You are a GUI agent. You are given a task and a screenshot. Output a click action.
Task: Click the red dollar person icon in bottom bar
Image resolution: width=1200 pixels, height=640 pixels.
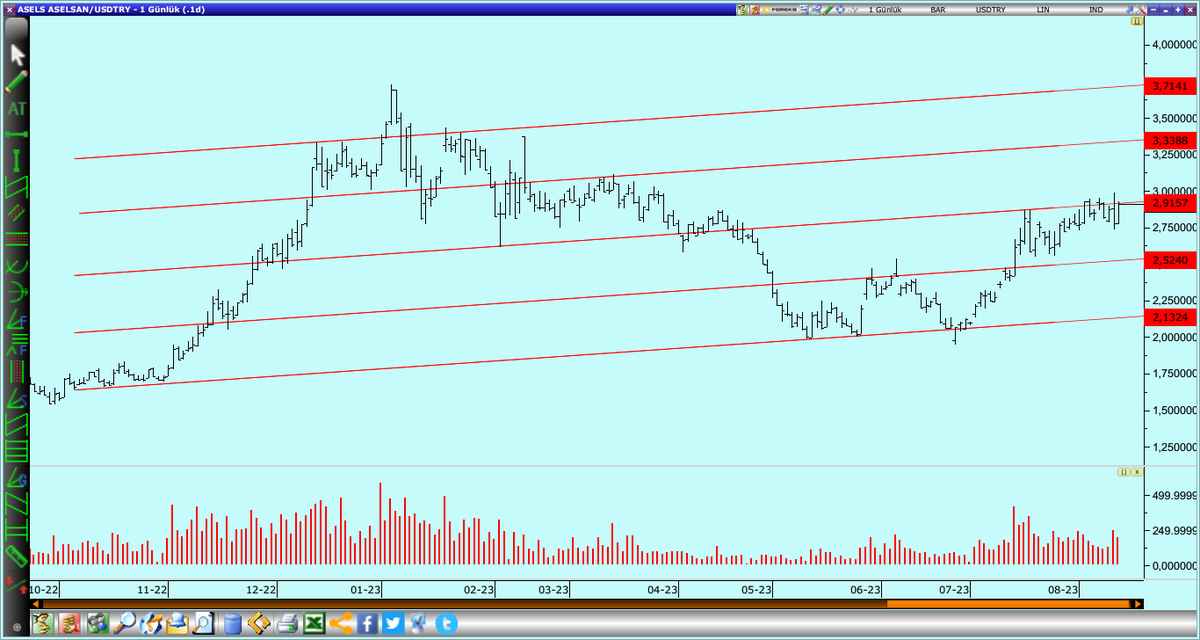[x=69, y=624]
